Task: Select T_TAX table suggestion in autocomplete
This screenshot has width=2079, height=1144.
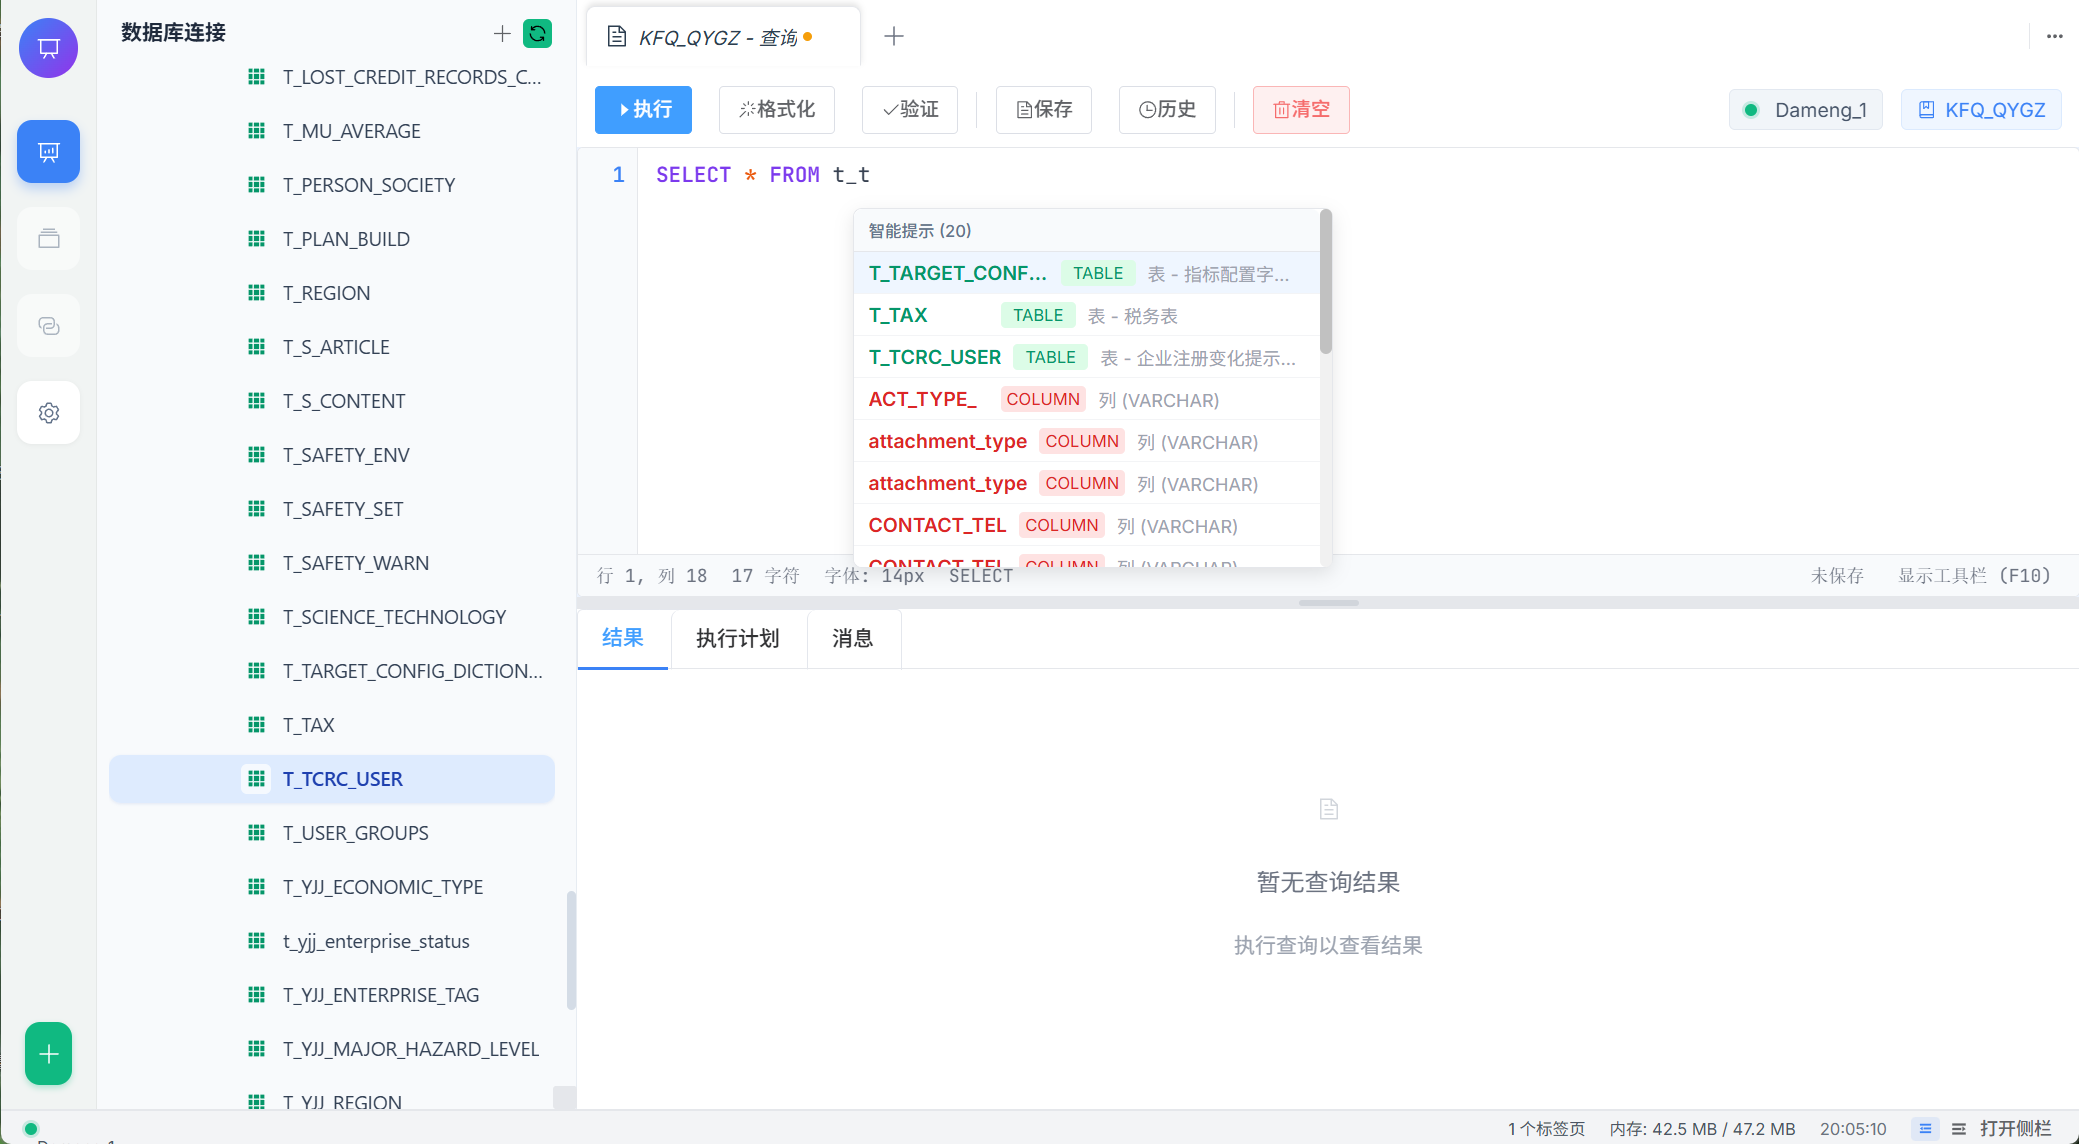Action: point(1086,315)
